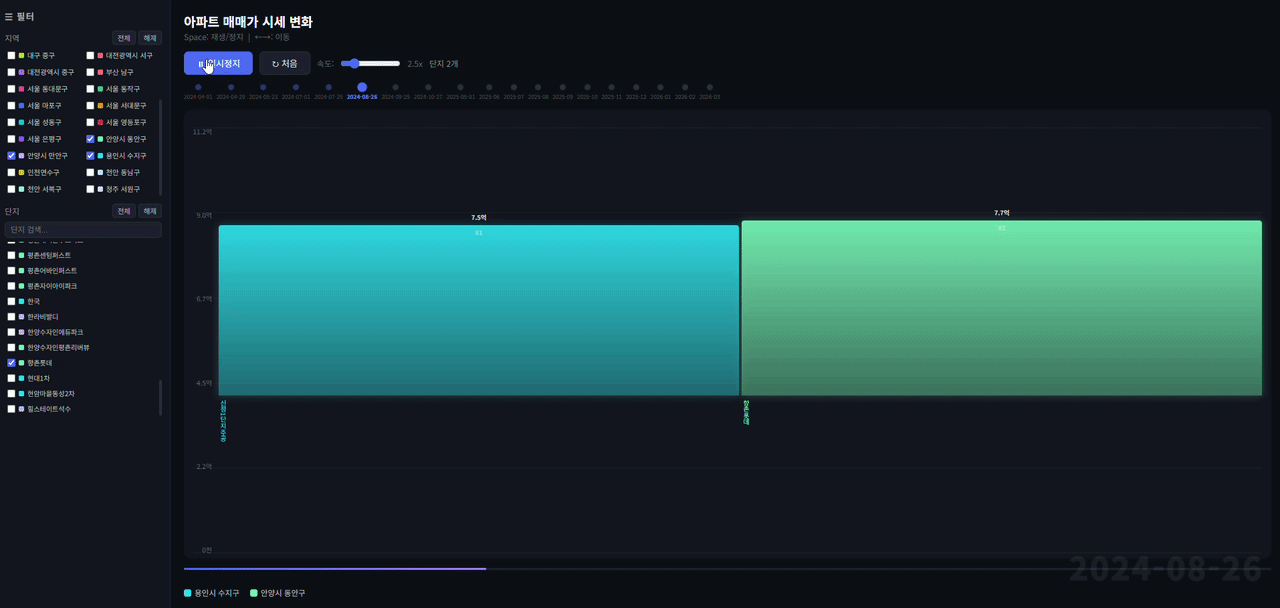The height and width of the screenshot is (608, 1280).
Task: Pause playback with the 일시정지 button
Action: pos(218,64)
